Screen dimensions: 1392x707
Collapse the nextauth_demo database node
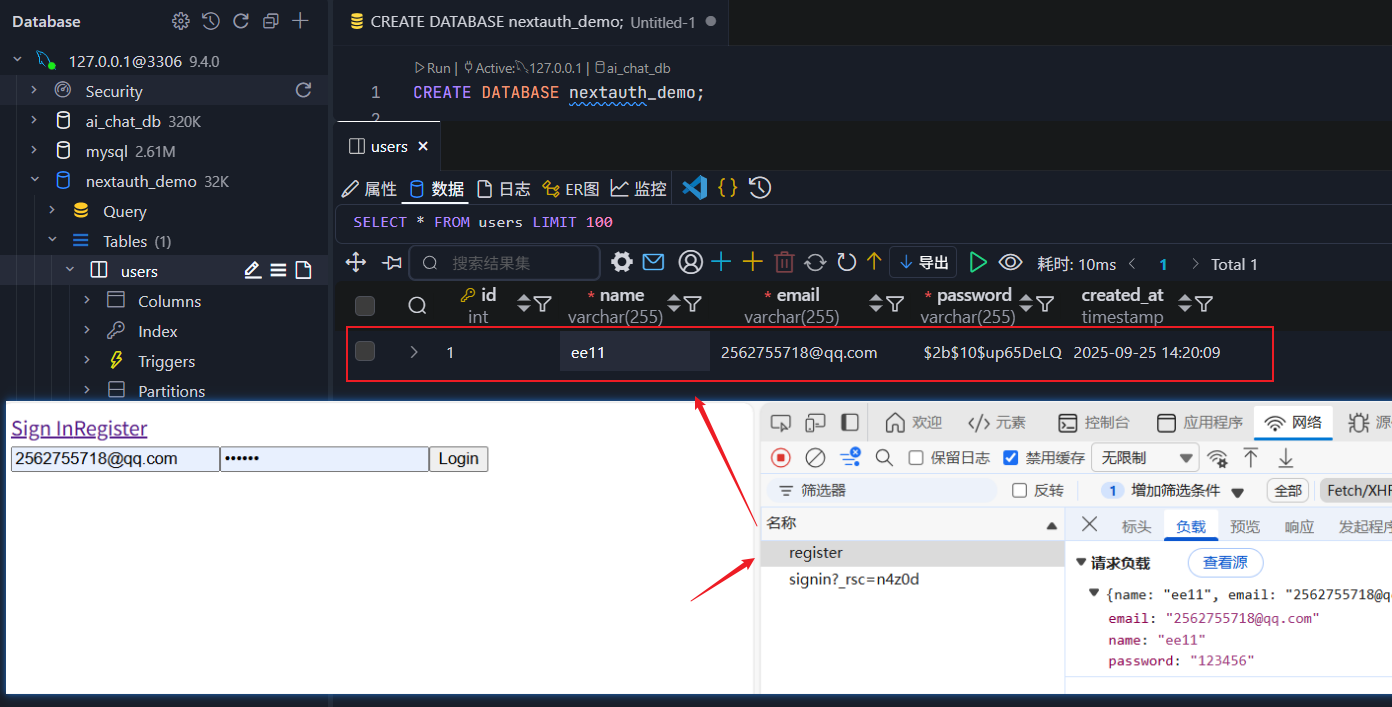(35, 180)
